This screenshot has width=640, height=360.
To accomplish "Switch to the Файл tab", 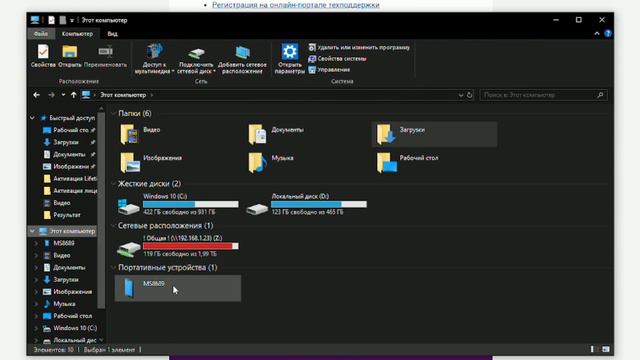I will [41, 33].
